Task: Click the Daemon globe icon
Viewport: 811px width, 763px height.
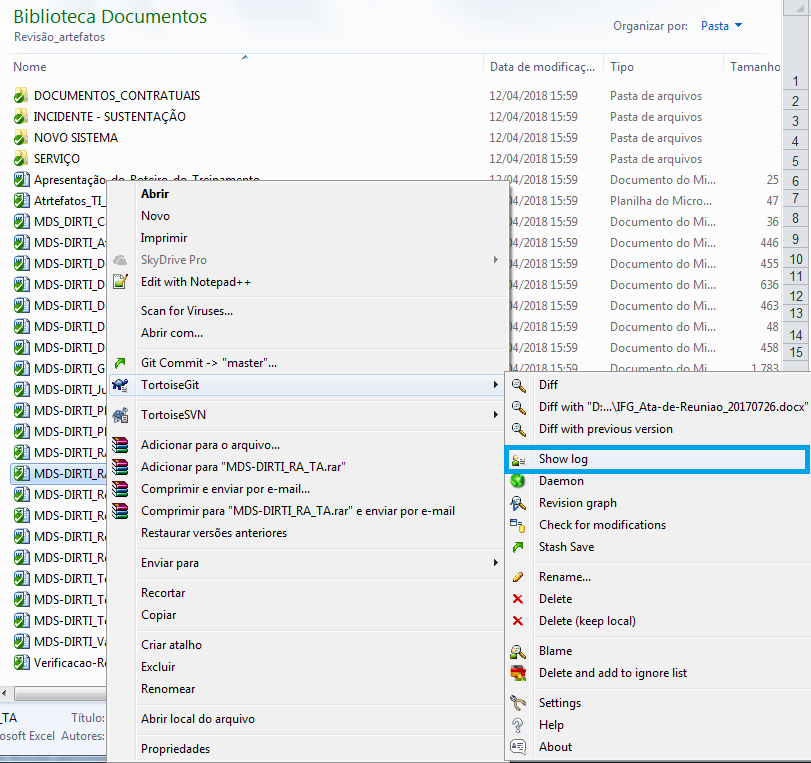Action: point(518,481)
